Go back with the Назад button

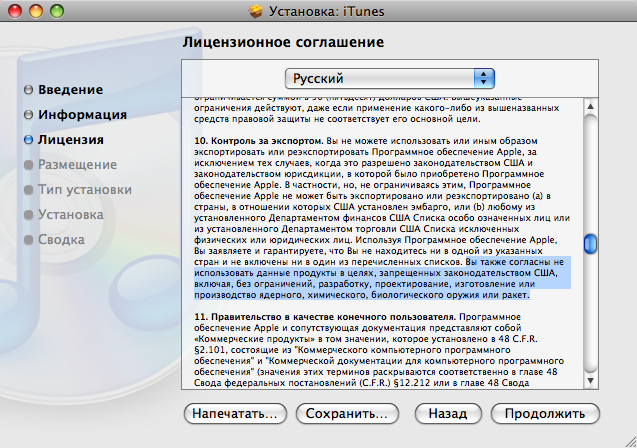[x=441, y=412]
